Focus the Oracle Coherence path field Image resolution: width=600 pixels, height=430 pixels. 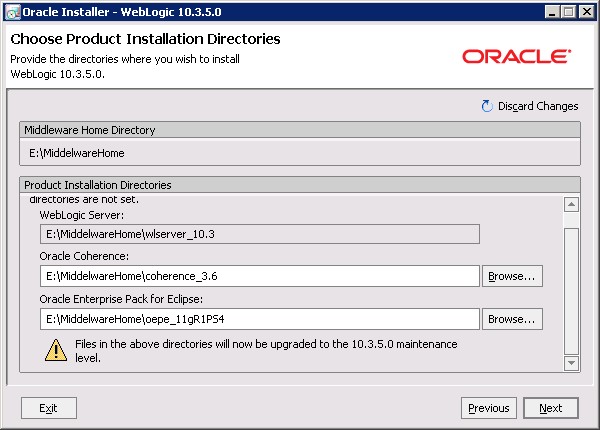tap(260, 275)
